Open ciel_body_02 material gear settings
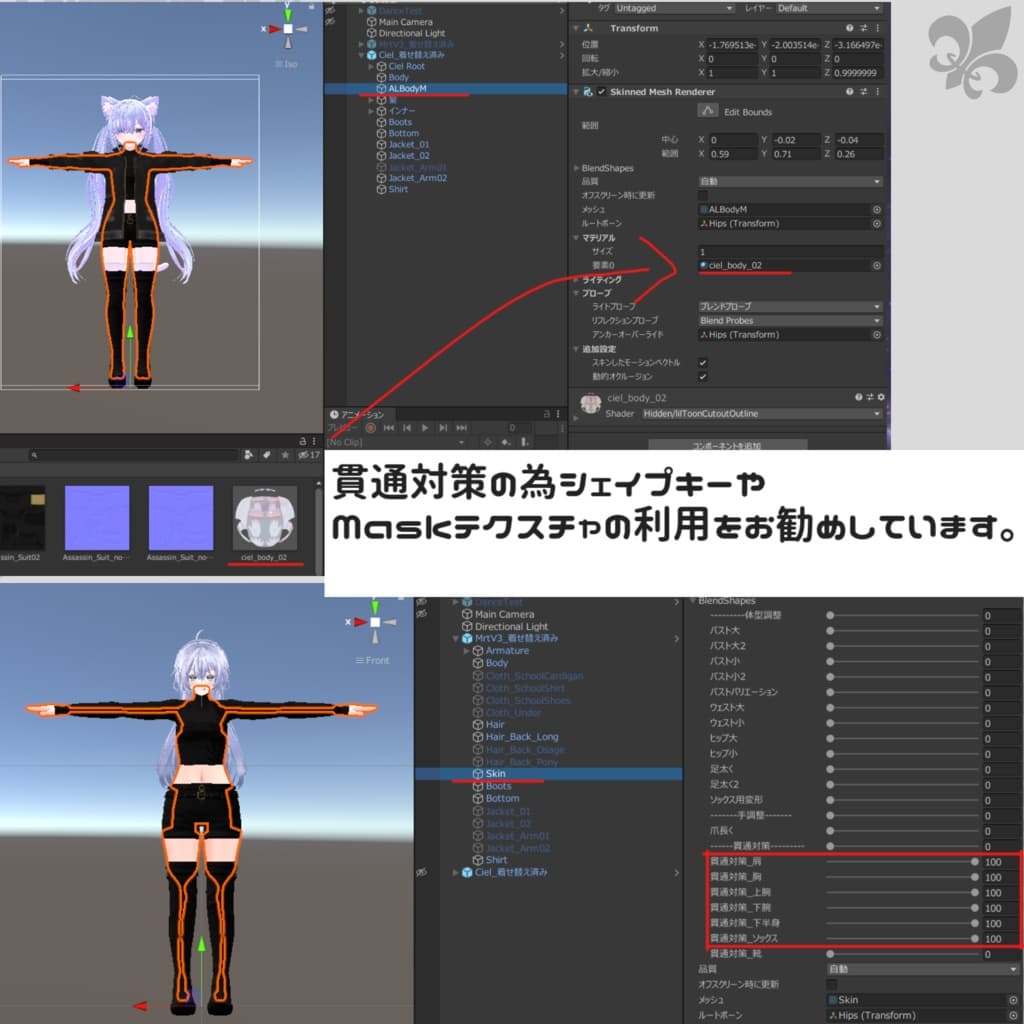 [x=881, y=397]
